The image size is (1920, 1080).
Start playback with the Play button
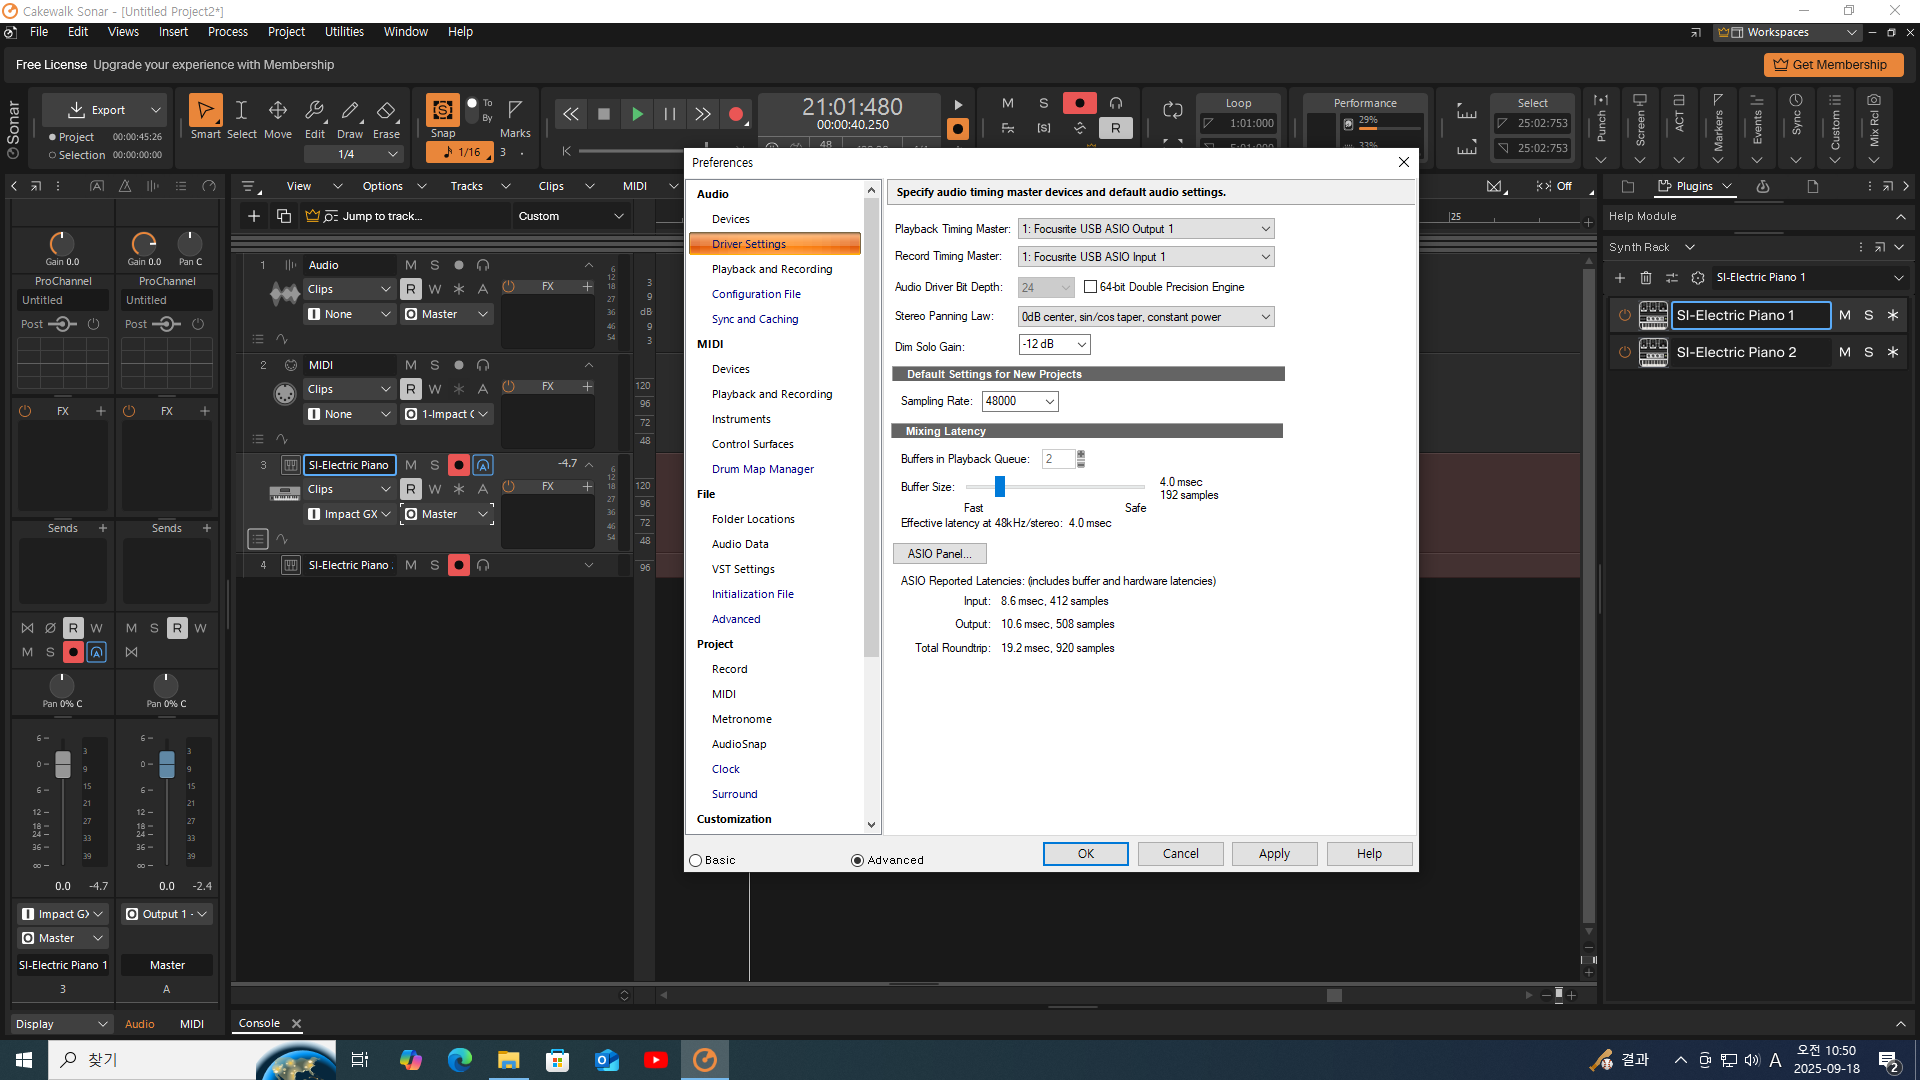637,114
